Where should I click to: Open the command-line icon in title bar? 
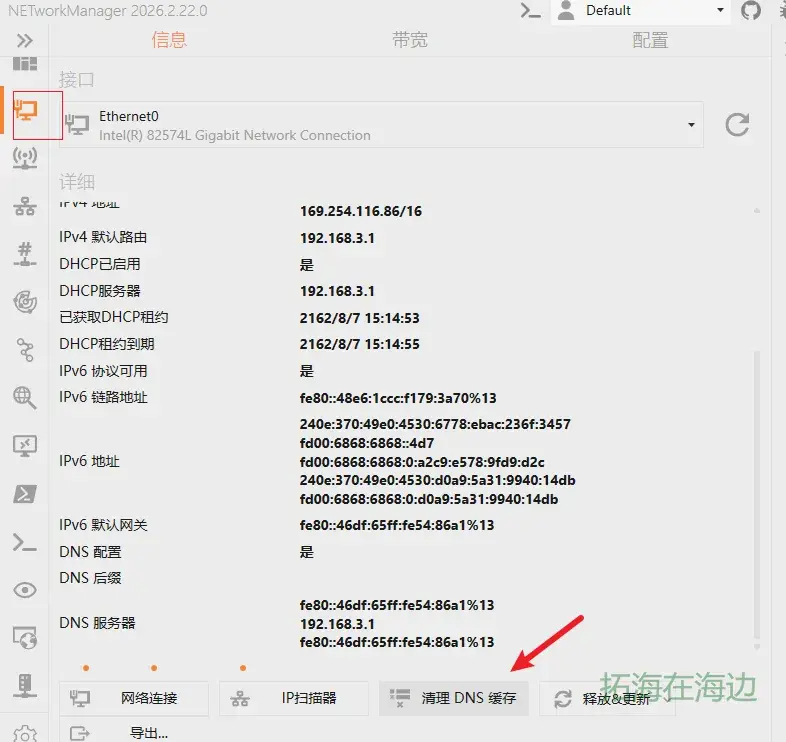[530, 11]
